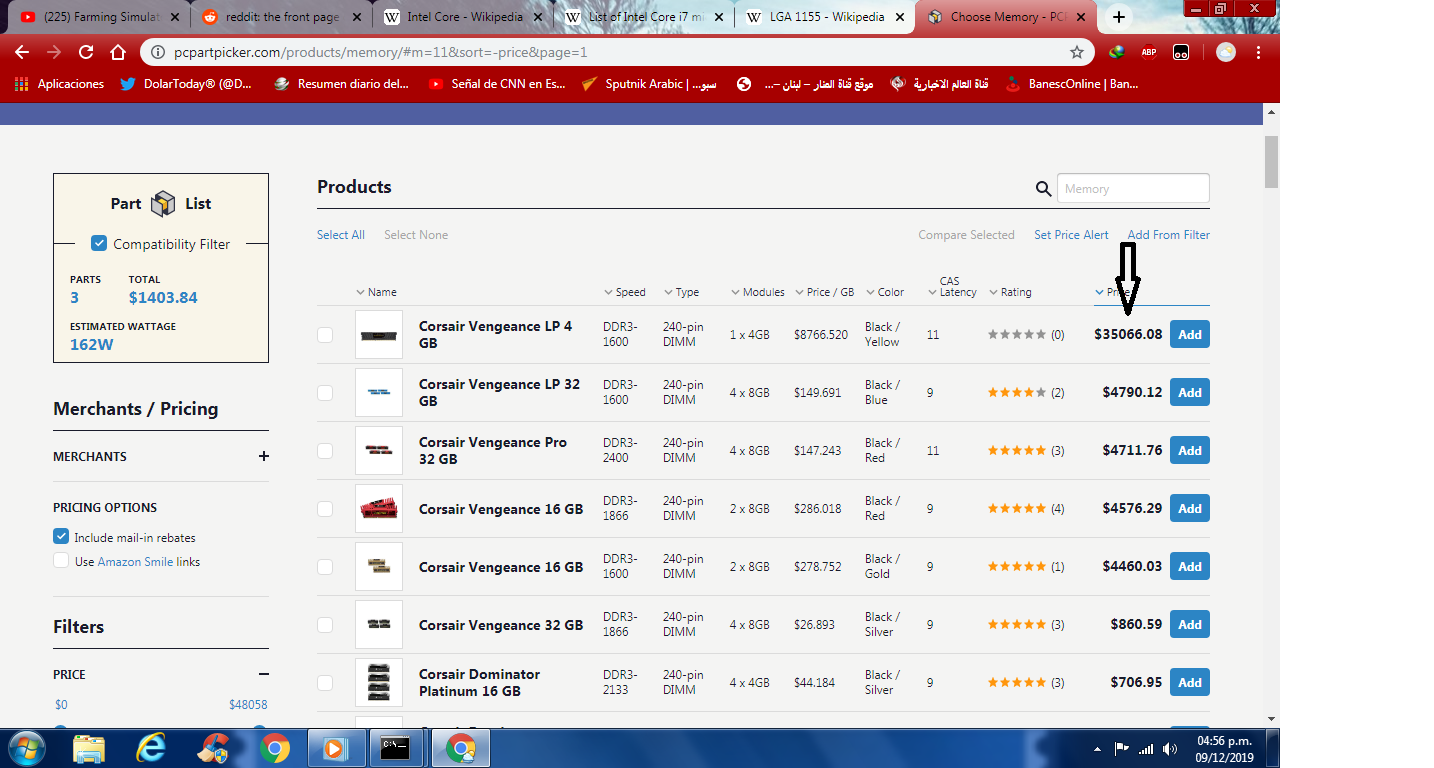The width and height of the screenshot is (1434, 768).
Task: Click the Select All link
Action: click(341, 235)
